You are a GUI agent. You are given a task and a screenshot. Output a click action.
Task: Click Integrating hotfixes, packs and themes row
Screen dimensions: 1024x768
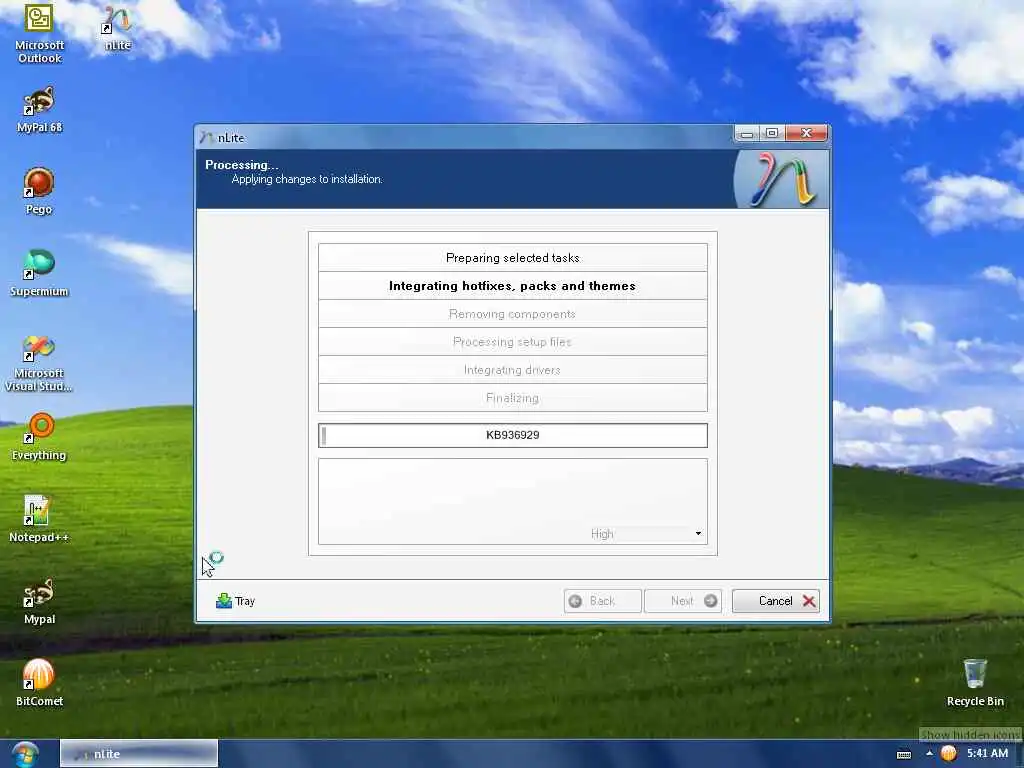pos(513,285)
